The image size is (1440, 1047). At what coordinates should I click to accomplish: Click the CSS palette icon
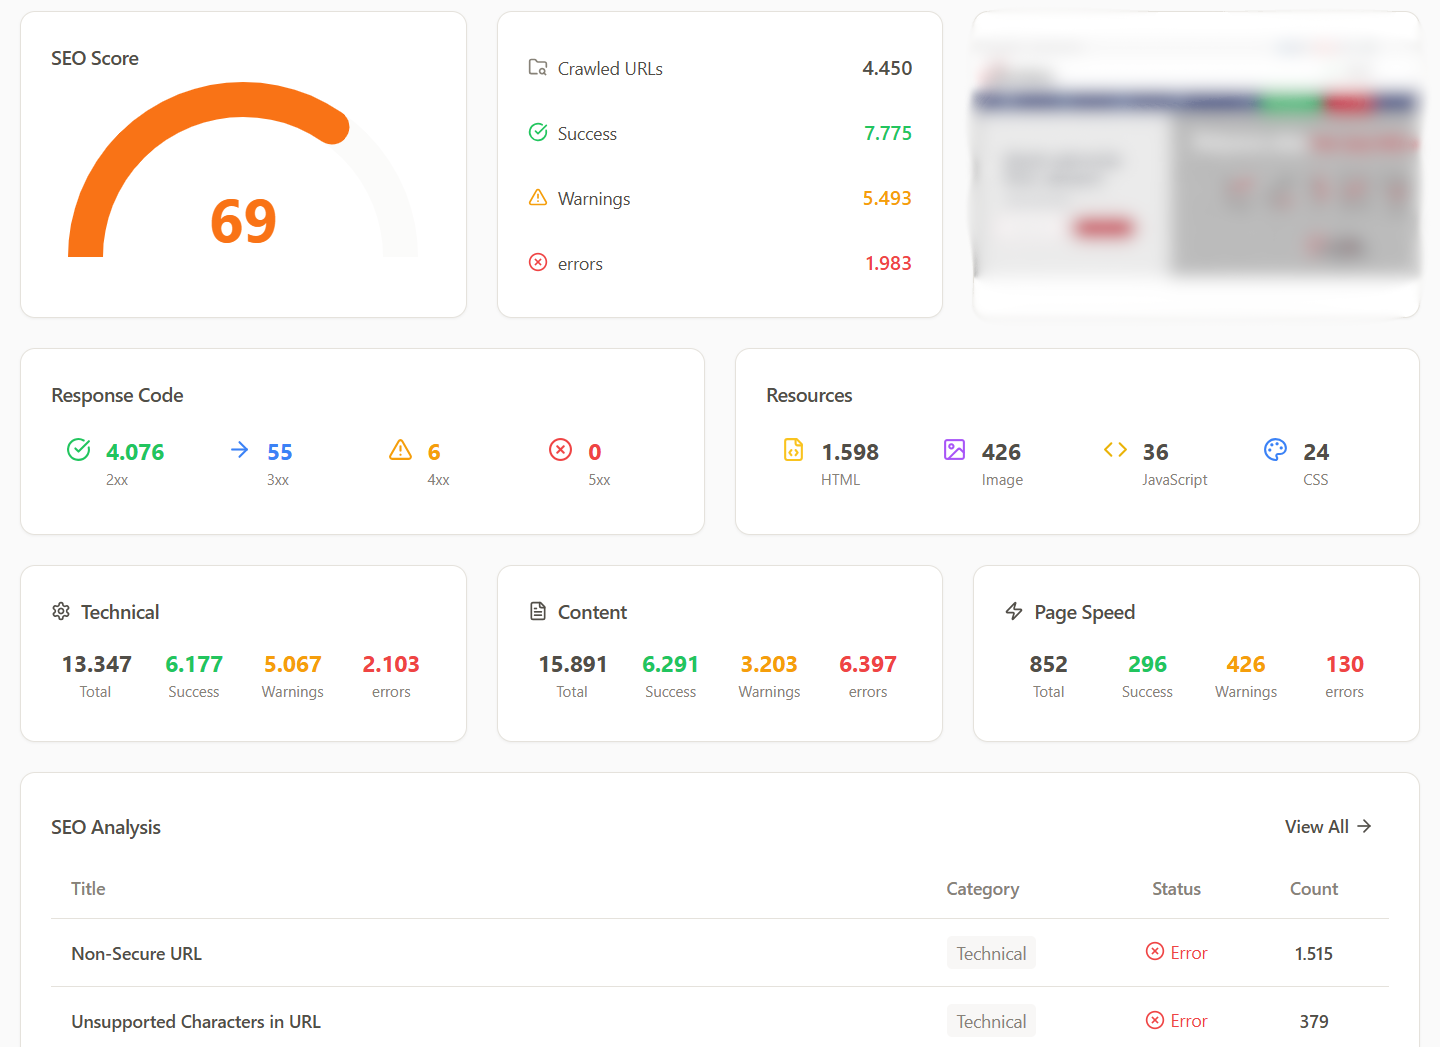point(1275,450)
